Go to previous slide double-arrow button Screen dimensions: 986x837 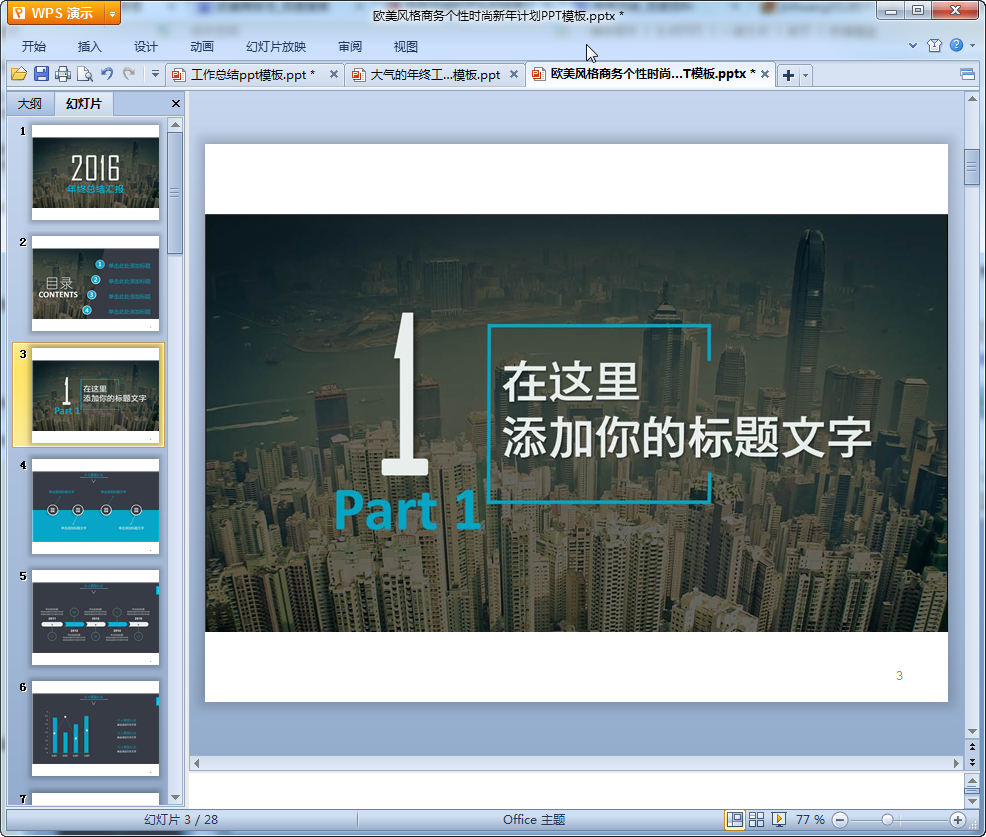972,747
